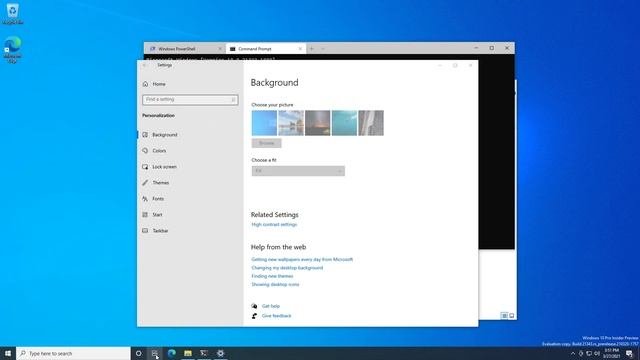Click the Browse button under pictures

[x=267, y=143]
